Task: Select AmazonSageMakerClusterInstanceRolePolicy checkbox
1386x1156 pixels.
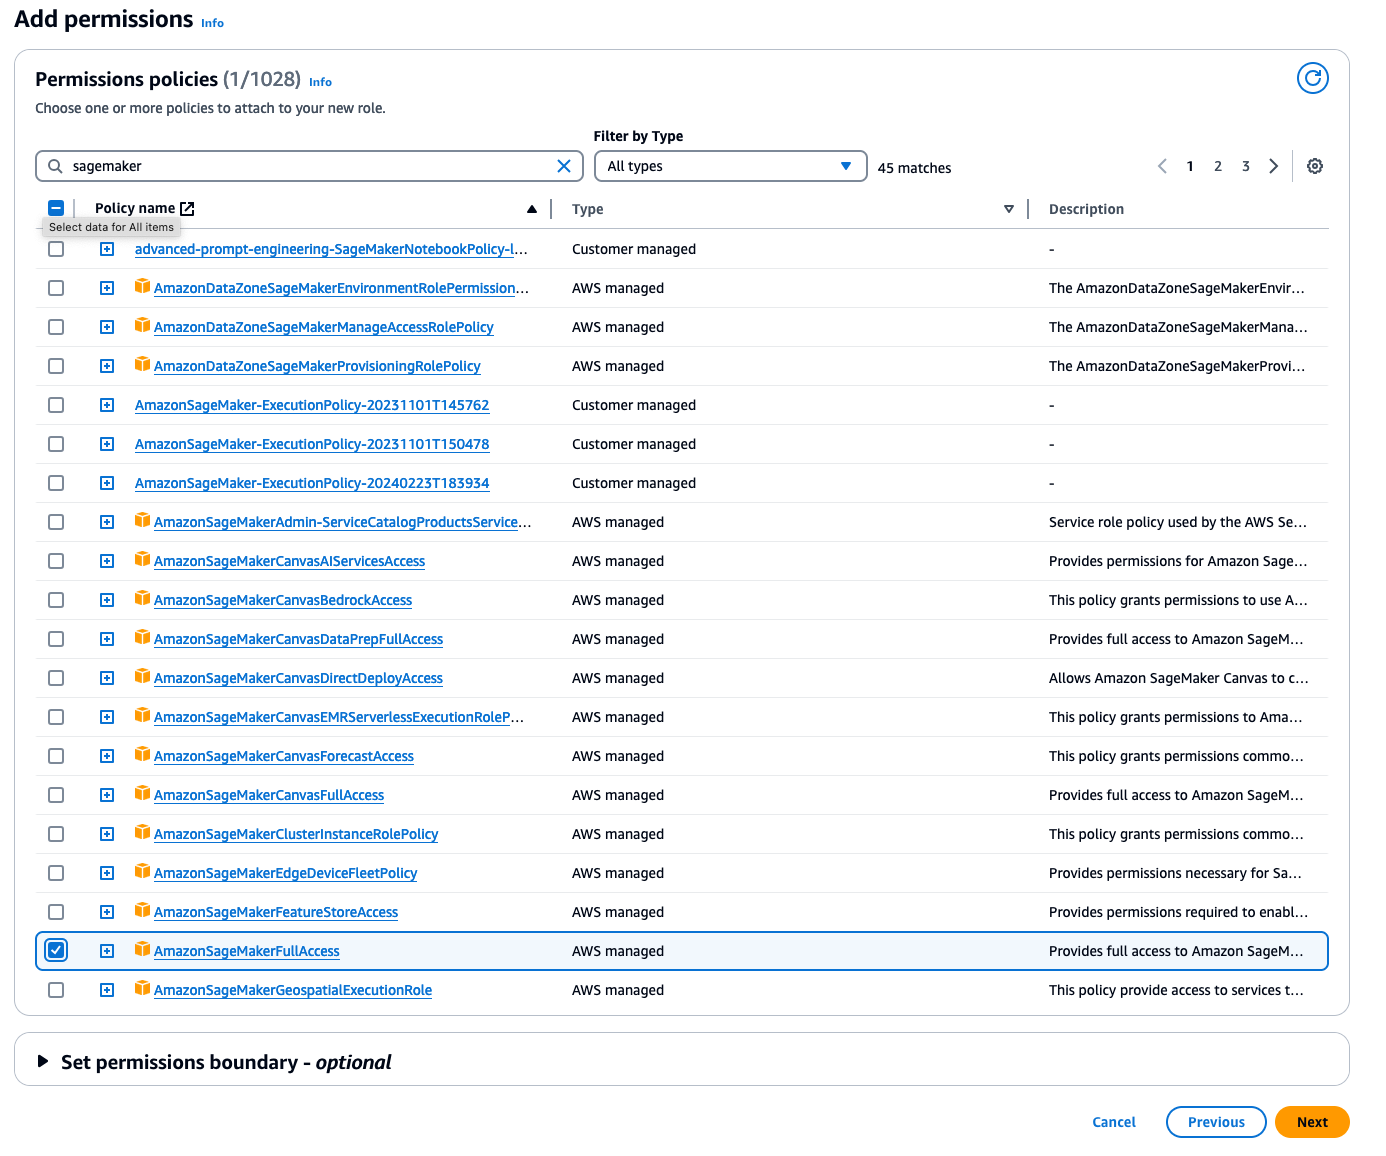Action: tap(56, 834)
